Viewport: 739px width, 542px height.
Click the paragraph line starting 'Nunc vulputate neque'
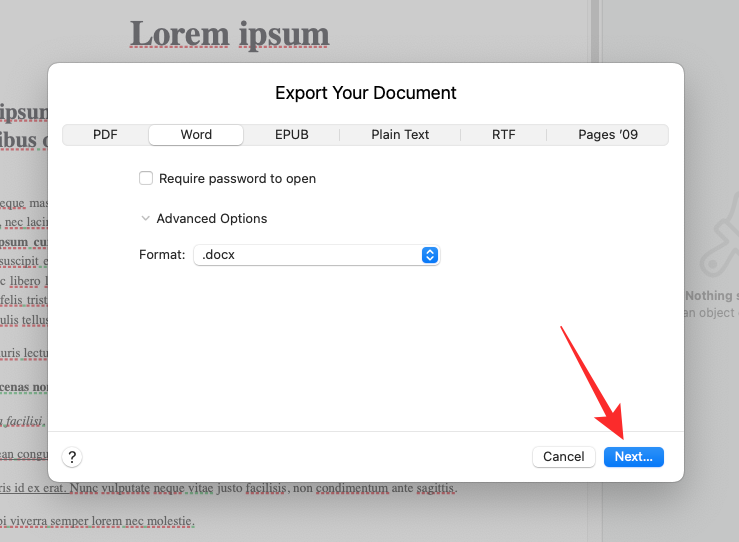pos(250,489)
